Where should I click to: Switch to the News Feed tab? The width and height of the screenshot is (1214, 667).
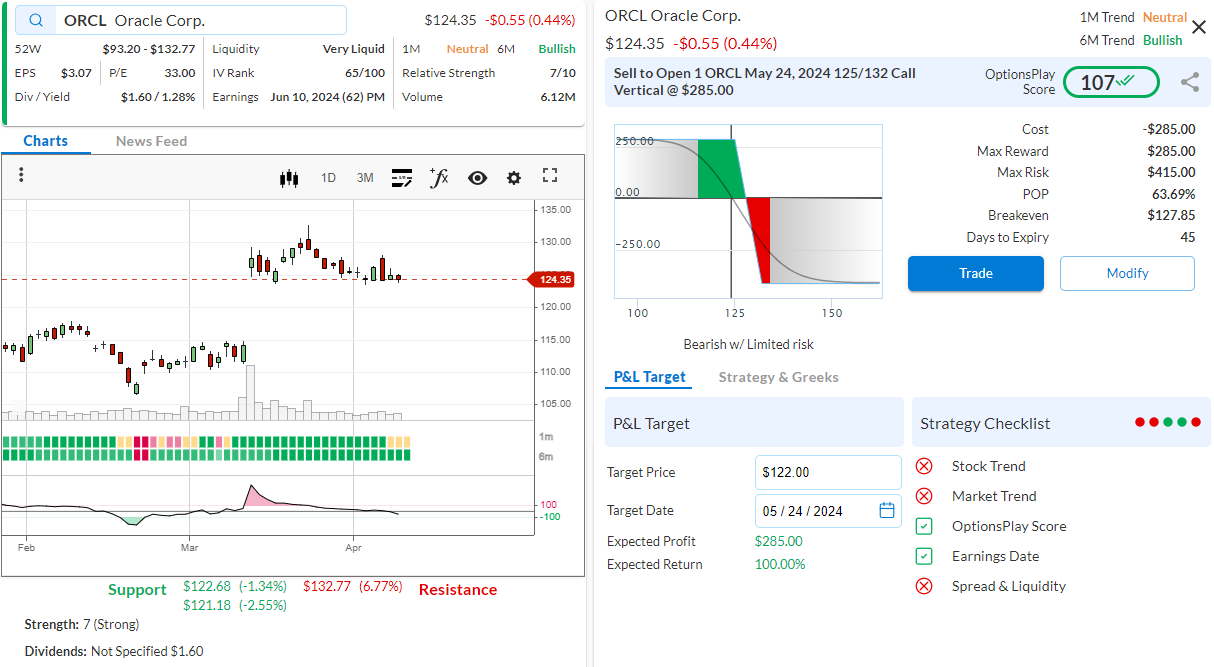click(151, 141)
